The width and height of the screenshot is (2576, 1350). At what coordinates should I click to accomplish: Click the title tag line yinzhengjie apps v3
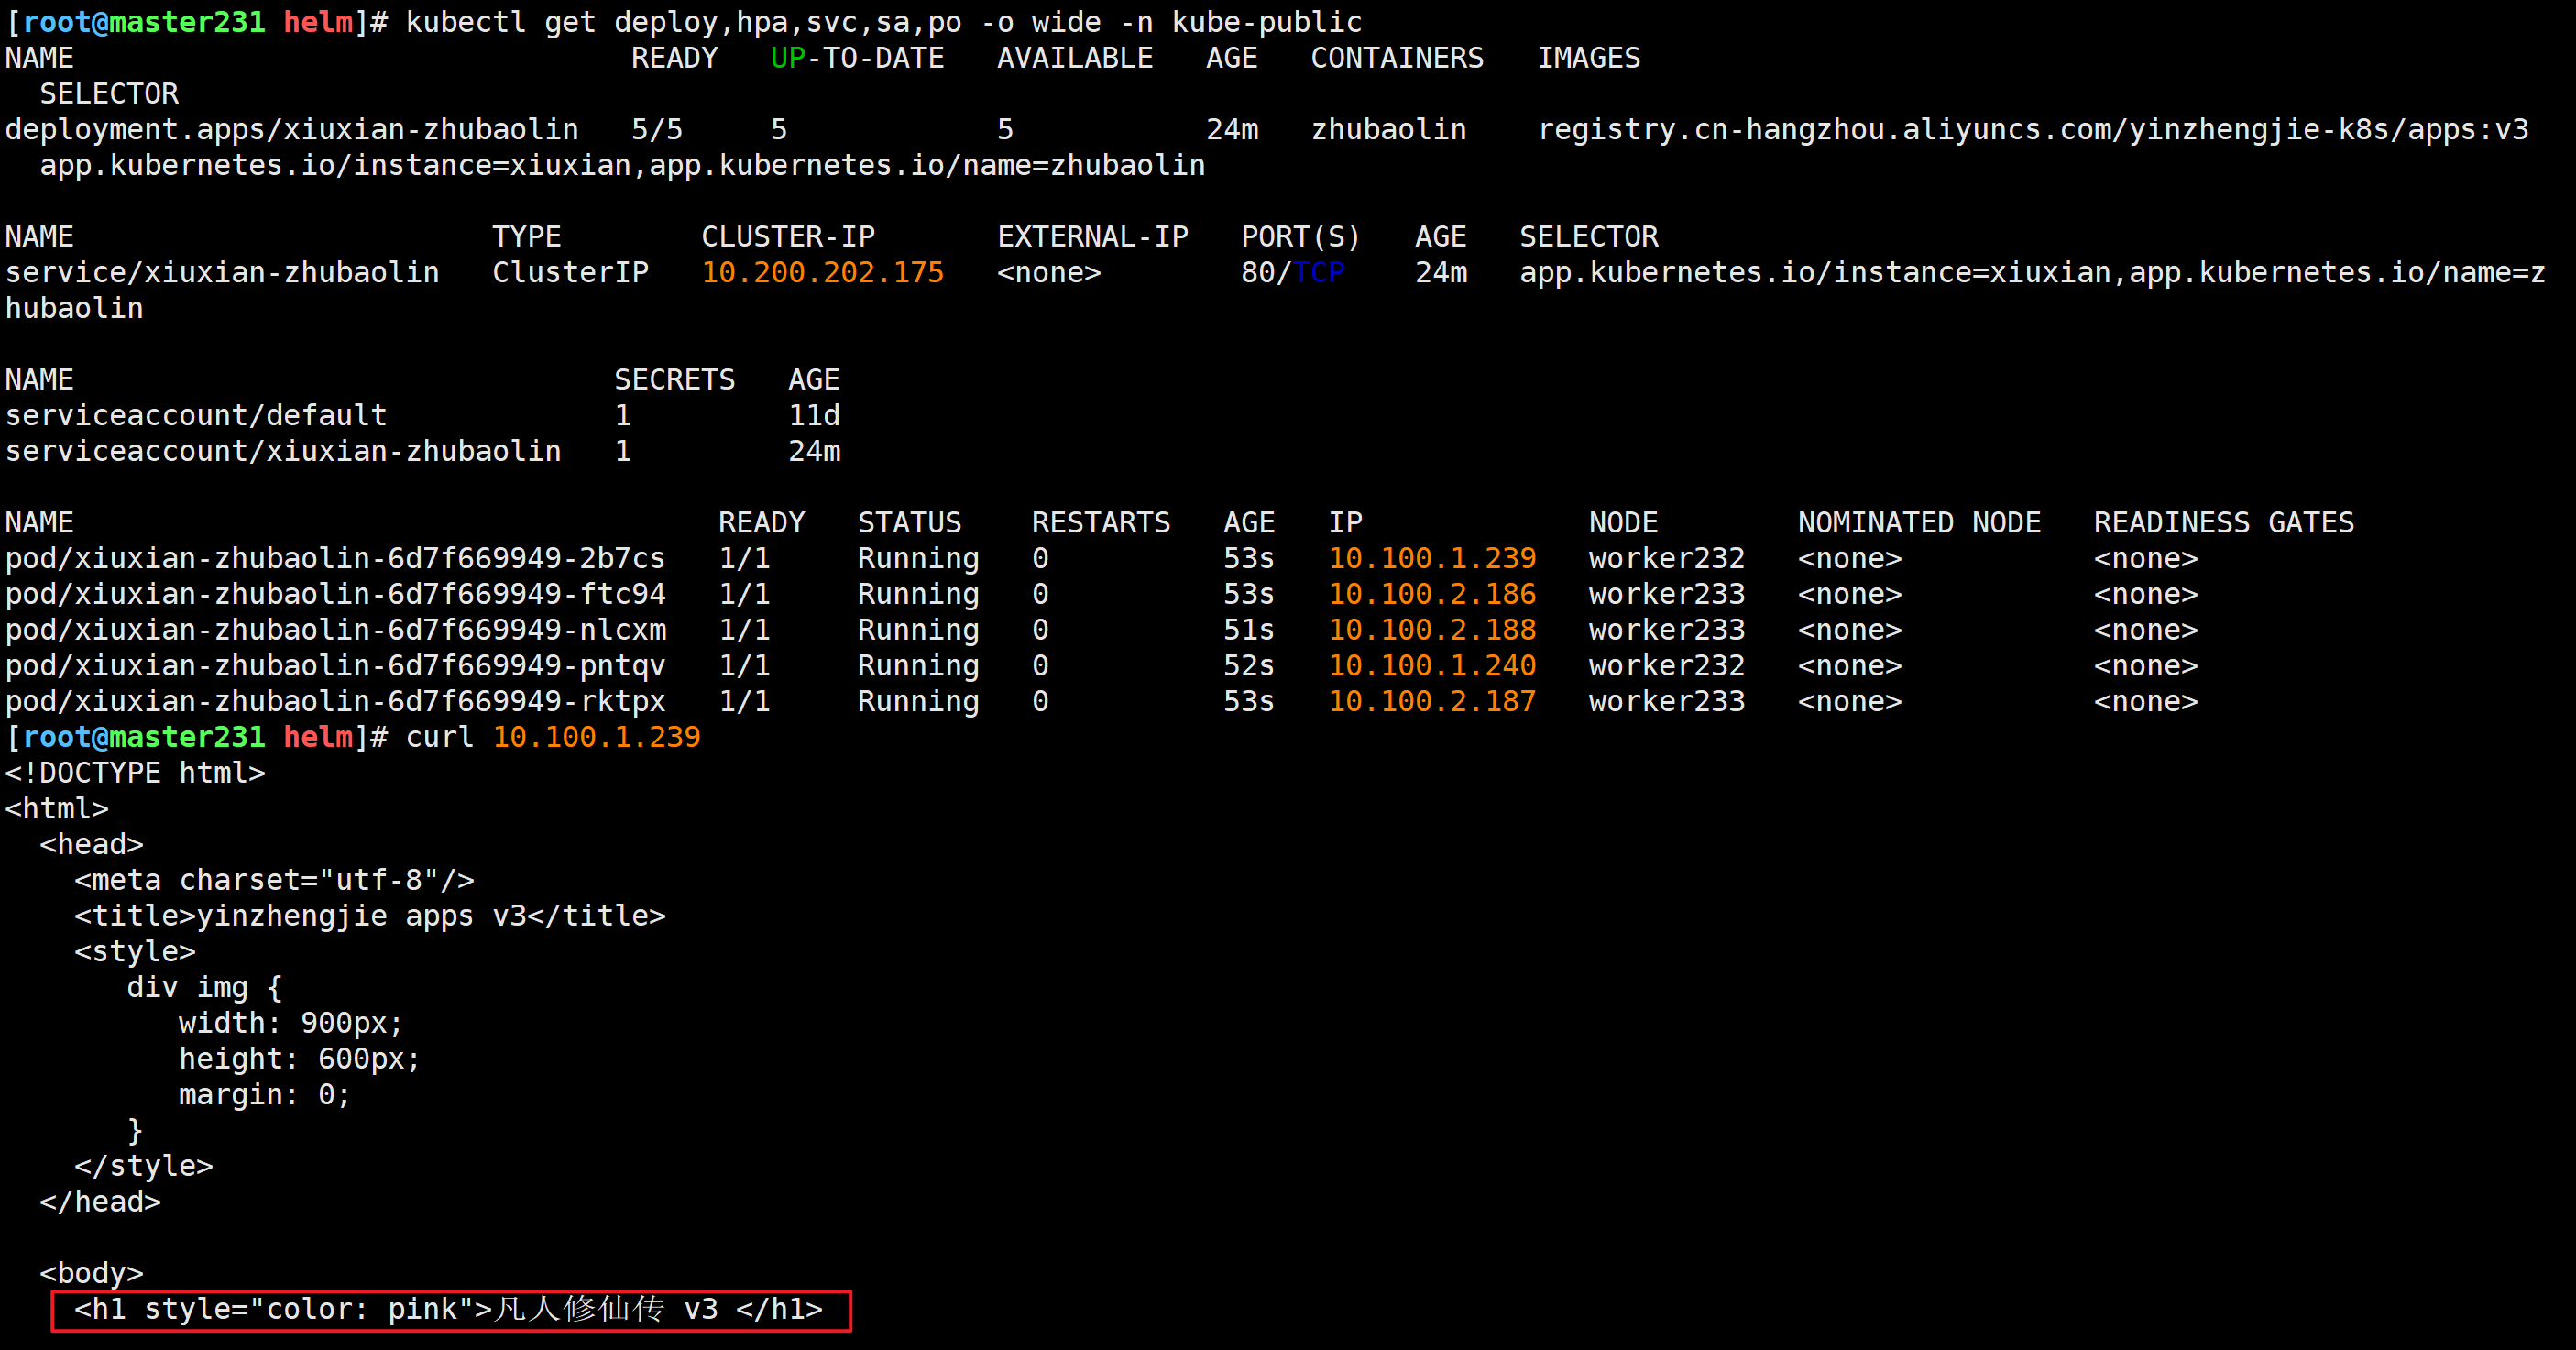[x=369, y=916]
